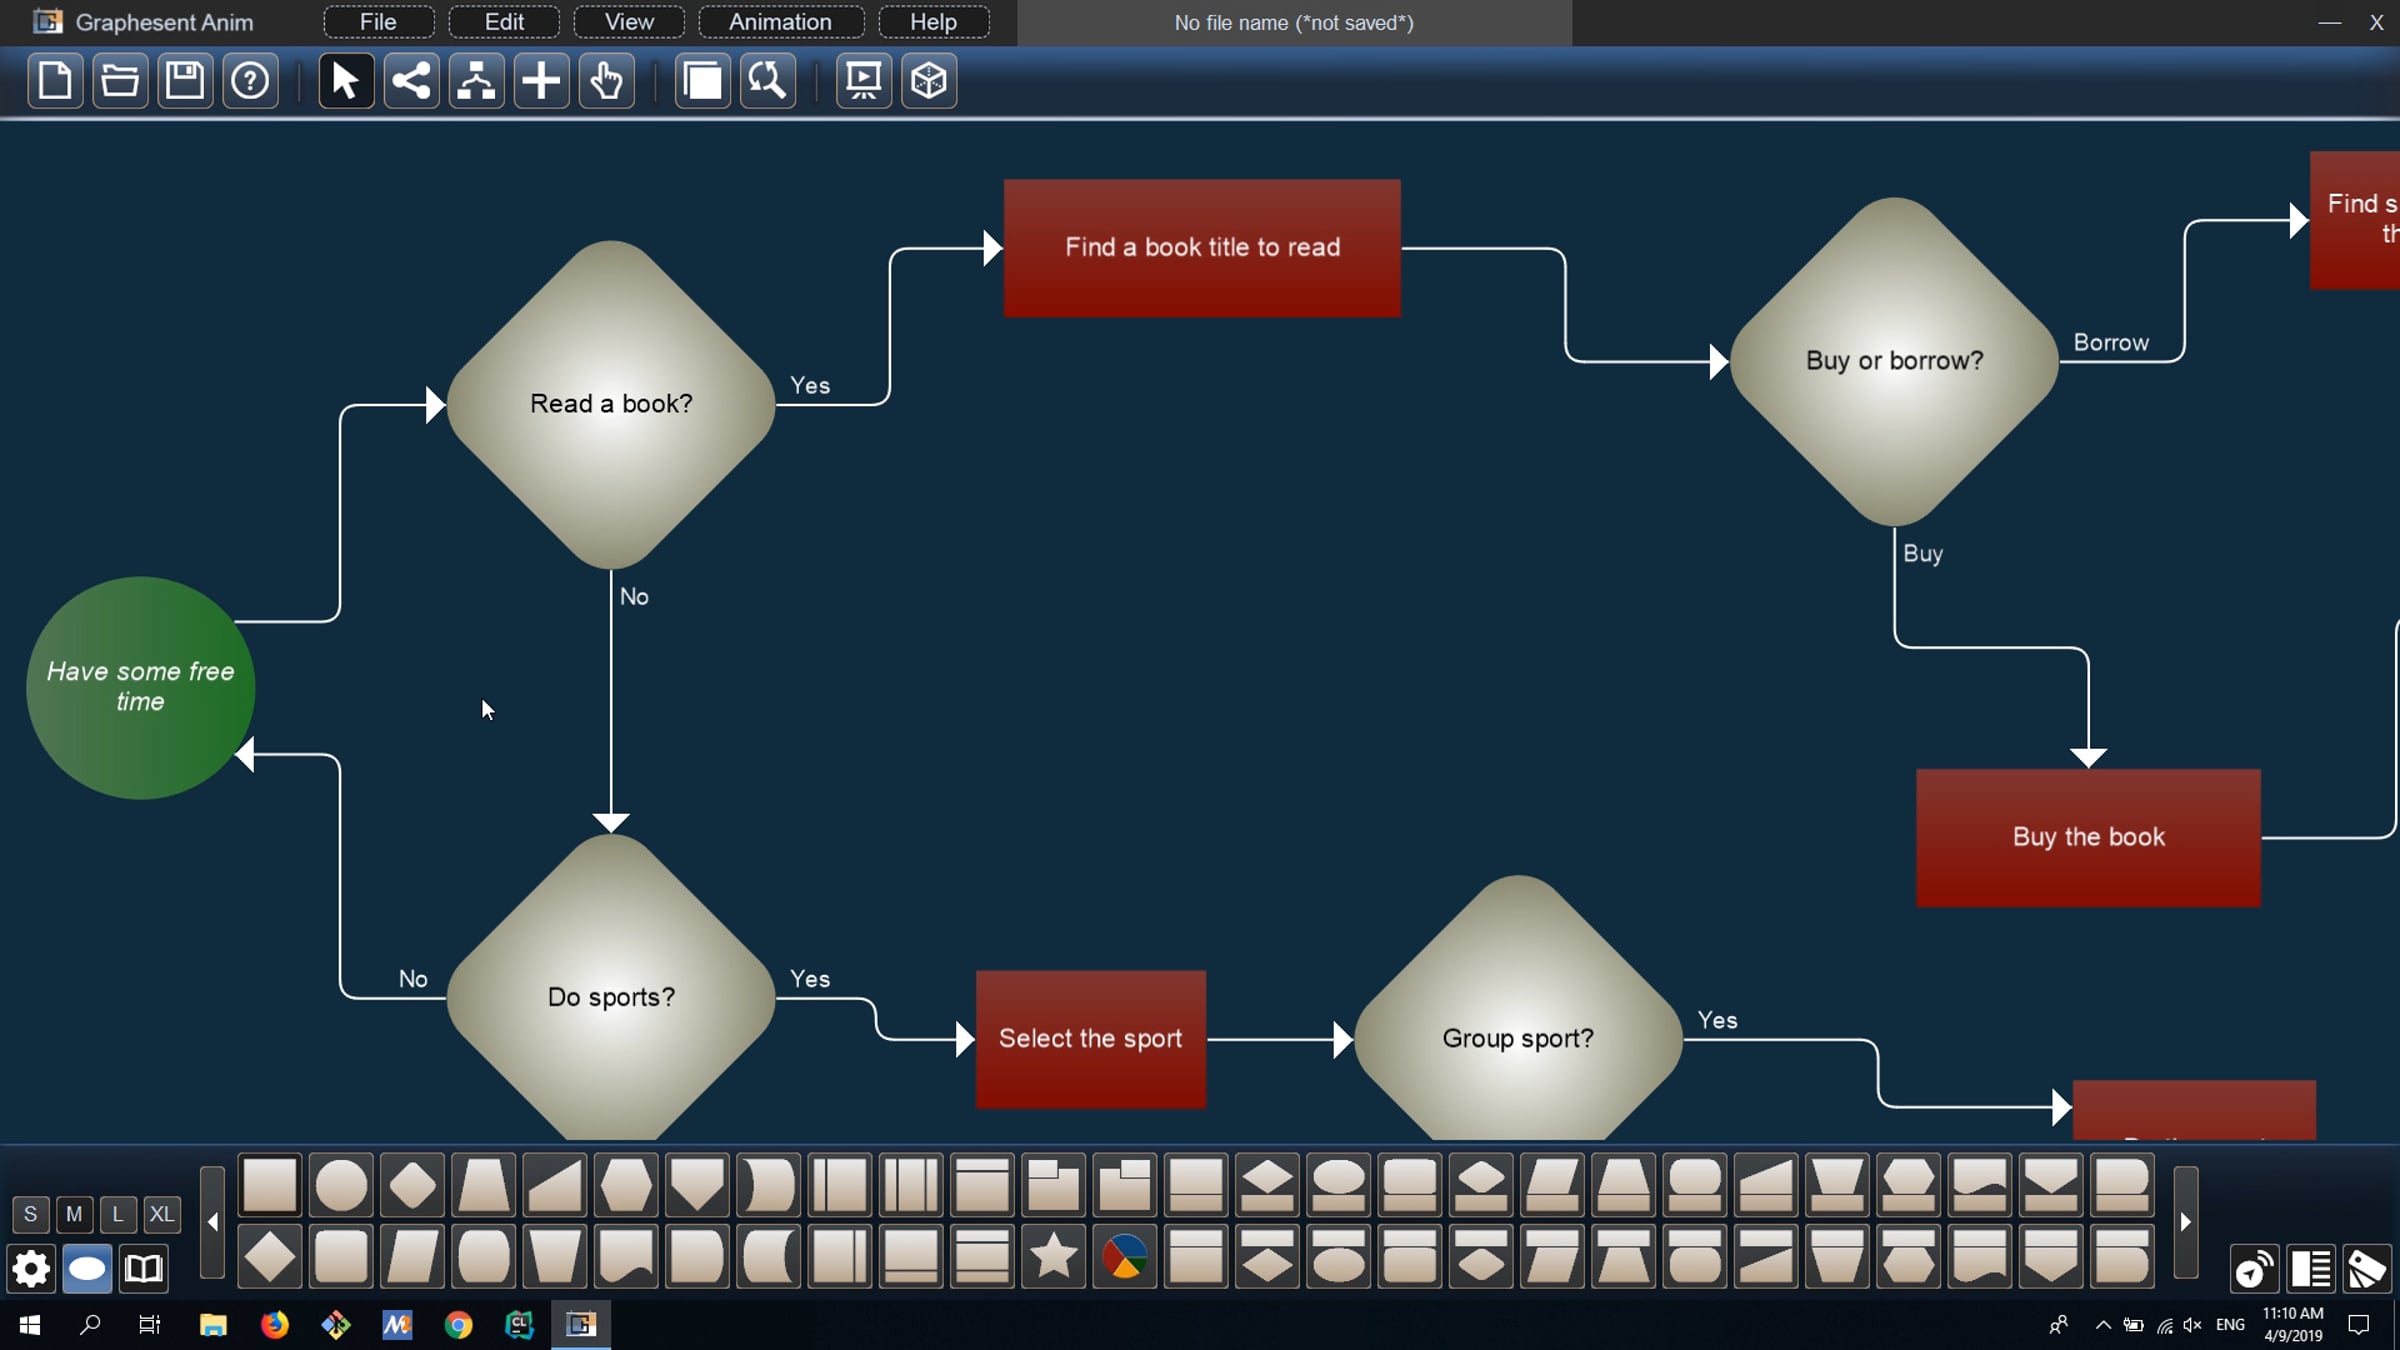Click the share/connector tool icon

point(411,80)
